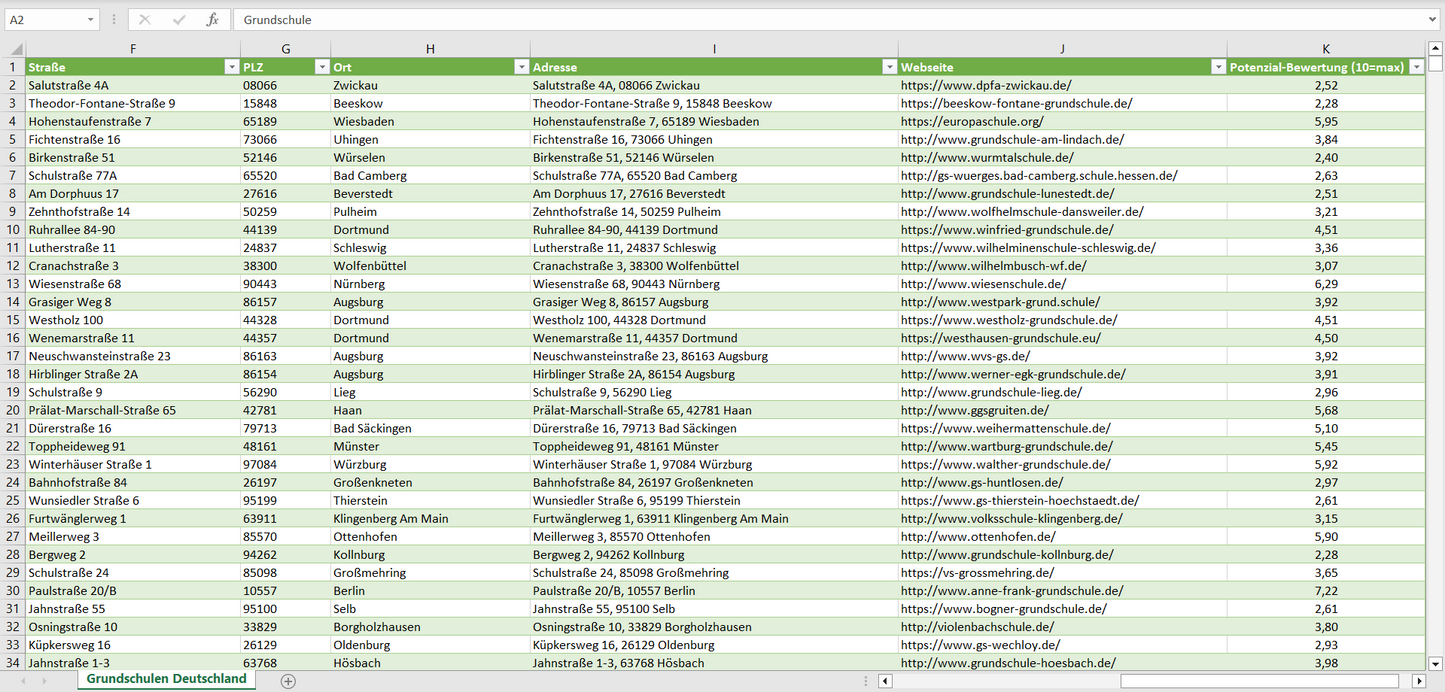Click the Enter checkmark icon in formula bar

pyautogui.click(x=179, y=20)
